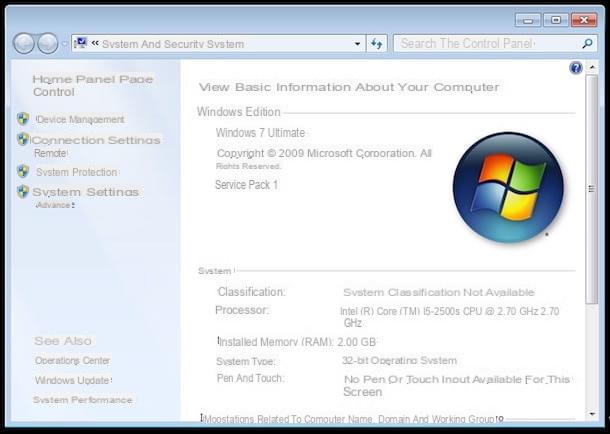
Task: Click the shield icon beside System Settings
Action: (23, 191)
